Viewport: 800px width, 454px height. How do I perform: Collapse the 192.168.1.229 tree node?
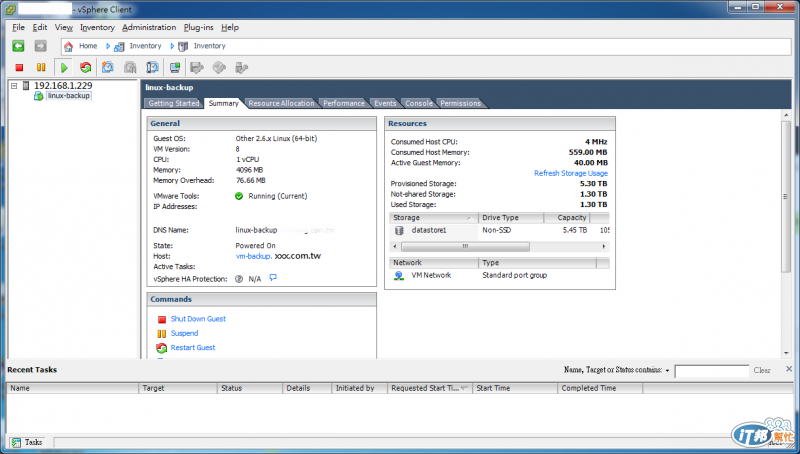[x=14, y=86]
